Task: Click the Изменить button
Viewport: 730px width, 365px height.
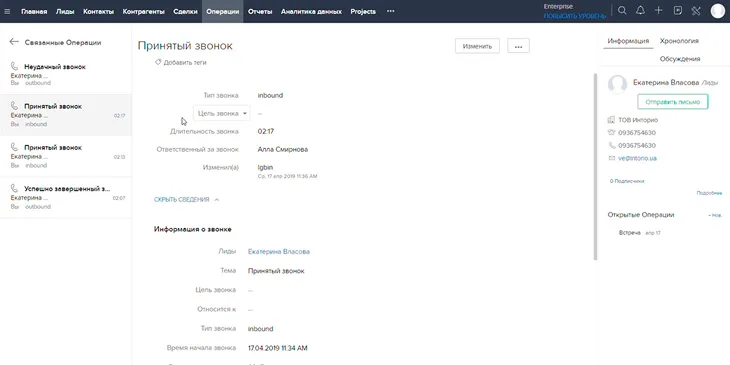Action: click(x=477, y=46)
